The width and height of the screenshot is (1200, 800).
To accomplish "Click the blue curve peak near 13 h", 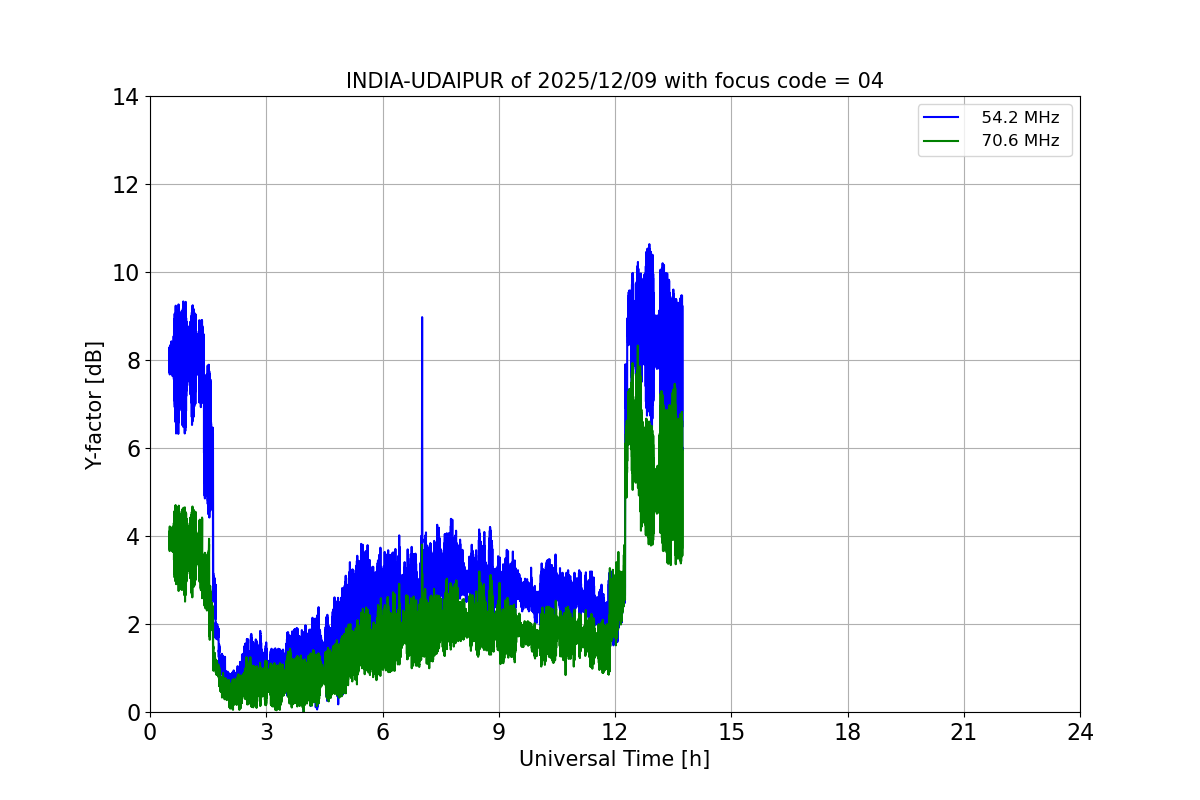I will pos(649,245).
